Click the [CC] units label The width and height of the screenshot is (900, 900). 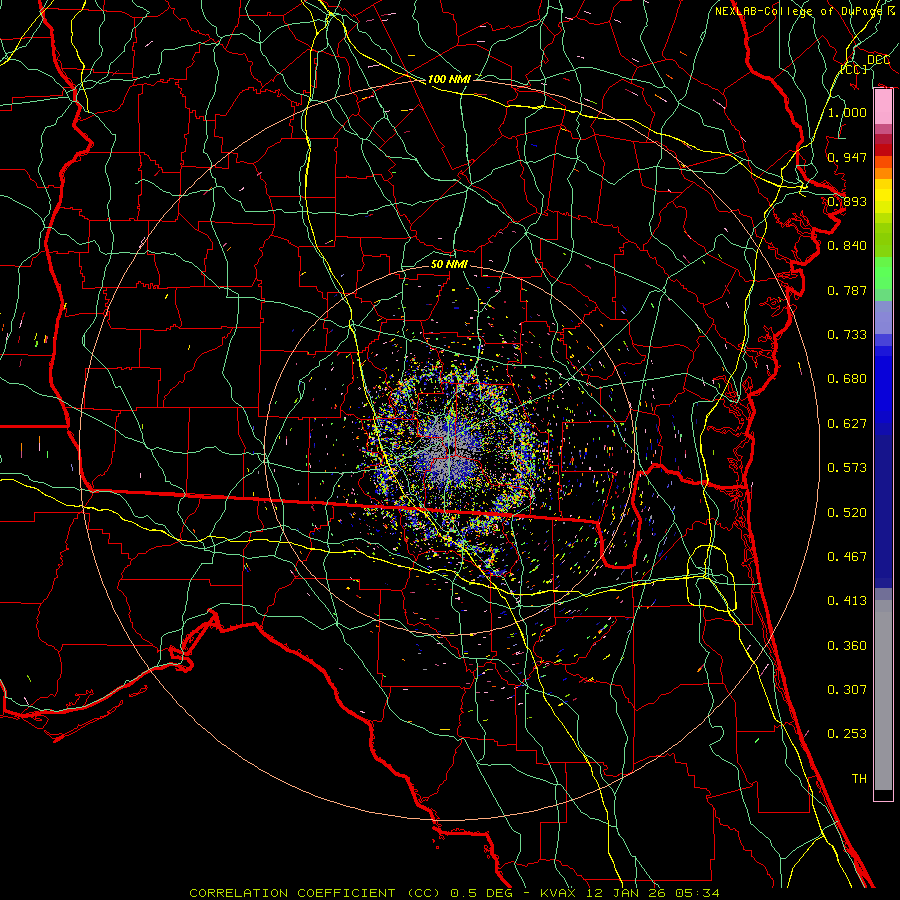pyautogui.click(x=854, y=69)
